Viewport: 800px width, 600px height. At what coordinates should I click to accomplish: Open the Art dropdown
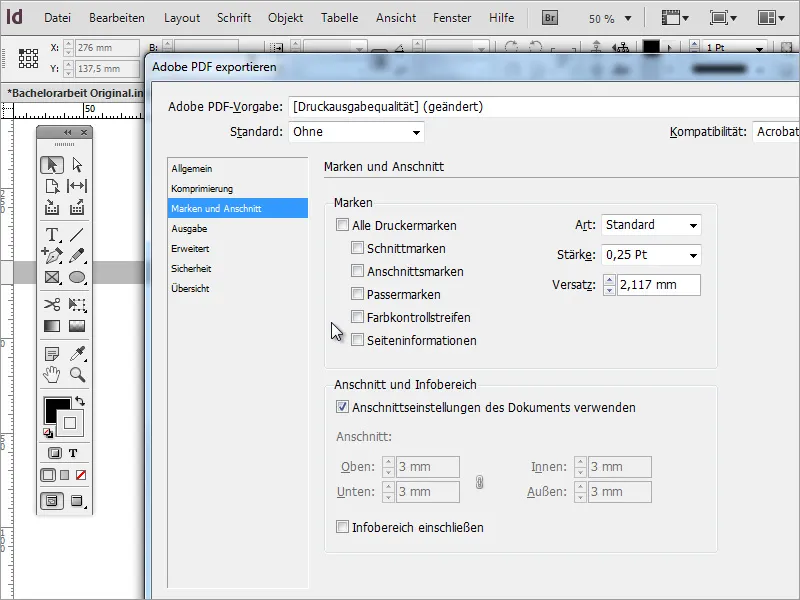[651, 225]
